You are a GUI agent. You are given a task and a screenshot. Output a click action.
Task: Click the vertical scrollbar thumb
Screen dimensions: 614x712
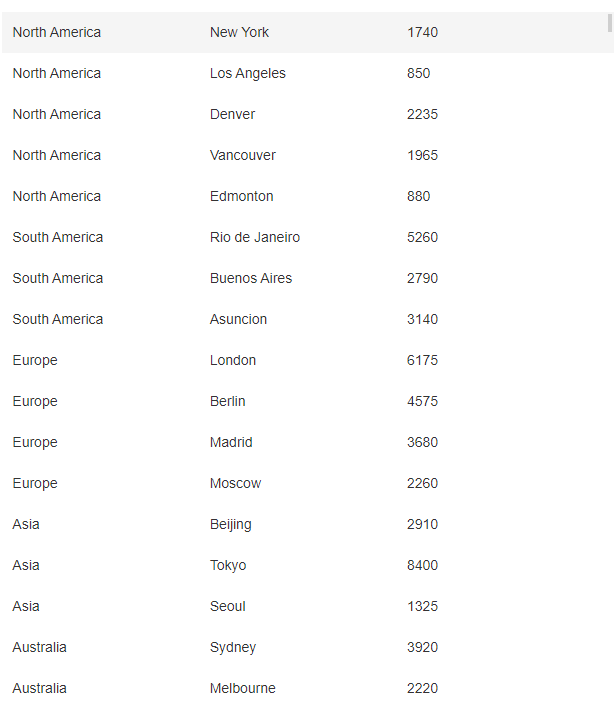[610, 22]
